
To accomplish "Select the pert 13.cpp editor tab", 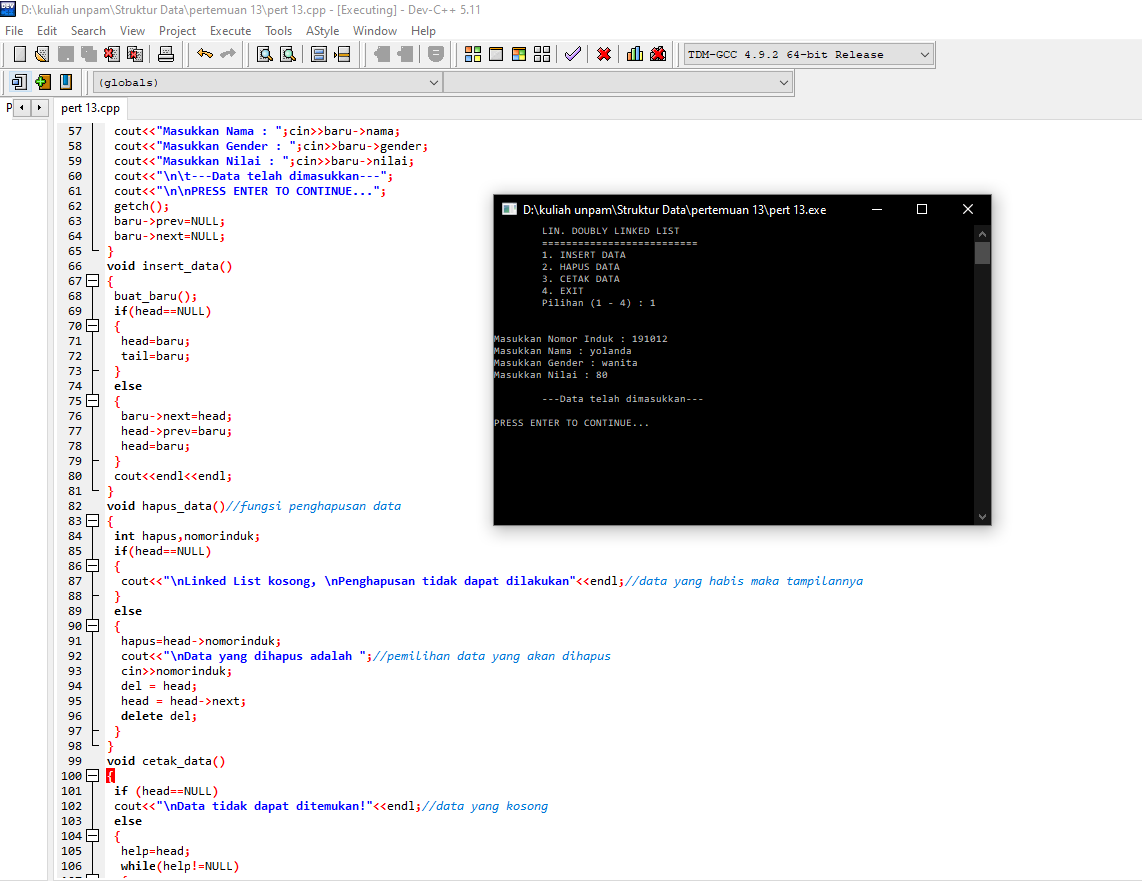I will coord(90,108).
